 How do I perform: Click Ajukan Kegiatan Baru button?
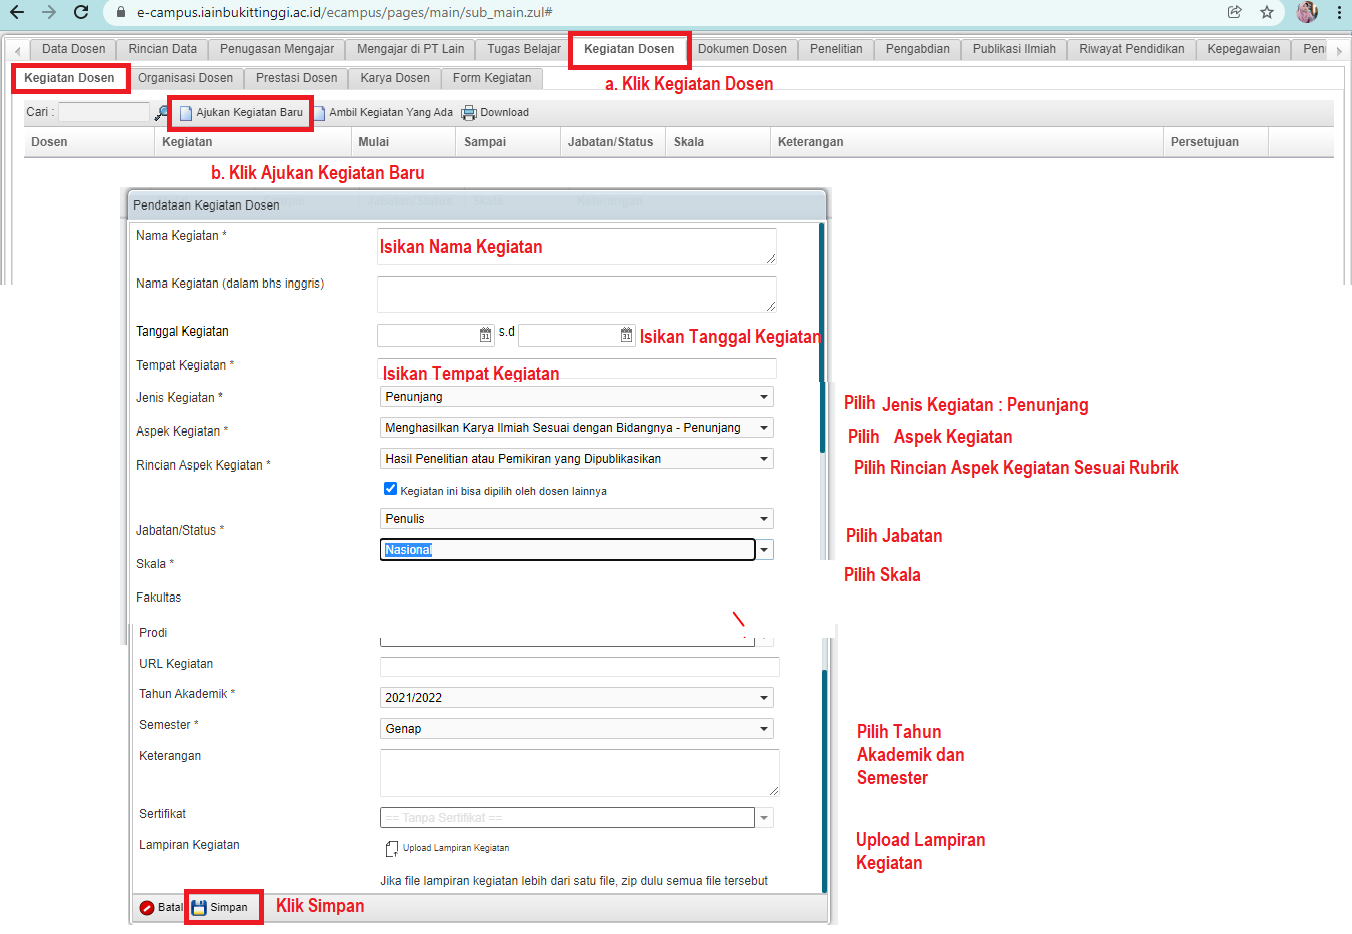pos(241,113)
